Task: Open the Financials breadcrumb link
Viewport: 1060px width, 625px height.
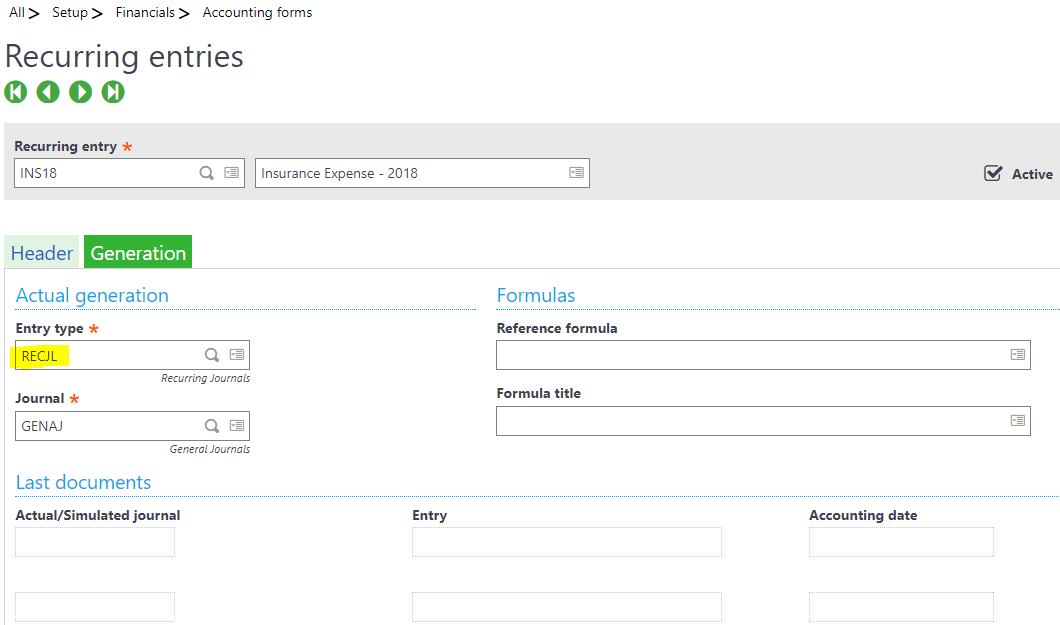Action: pyautogui.click(x=143, y=12)
